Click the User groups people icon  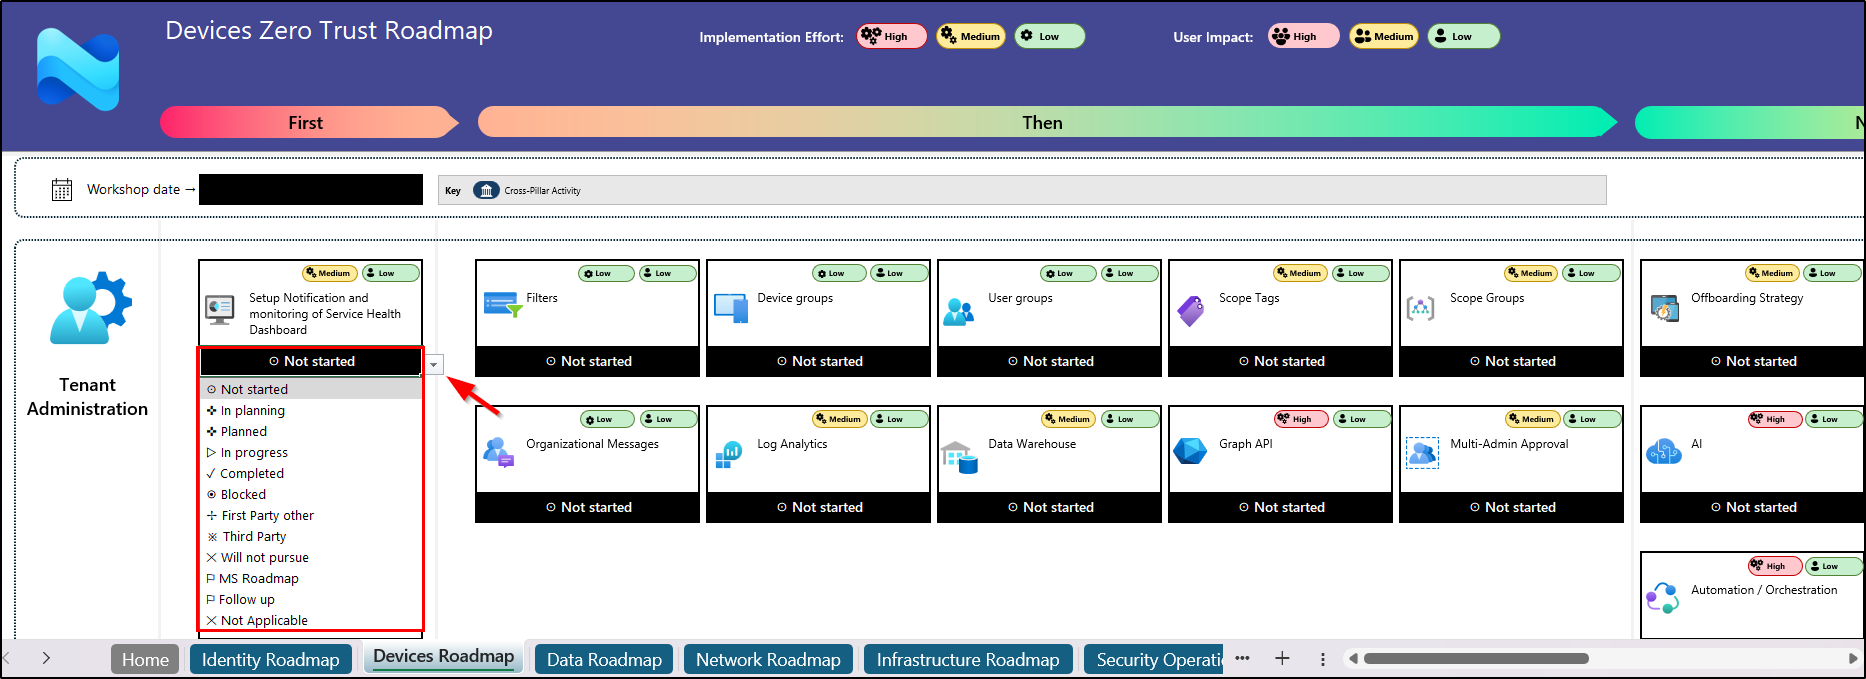tap(958, 312)
